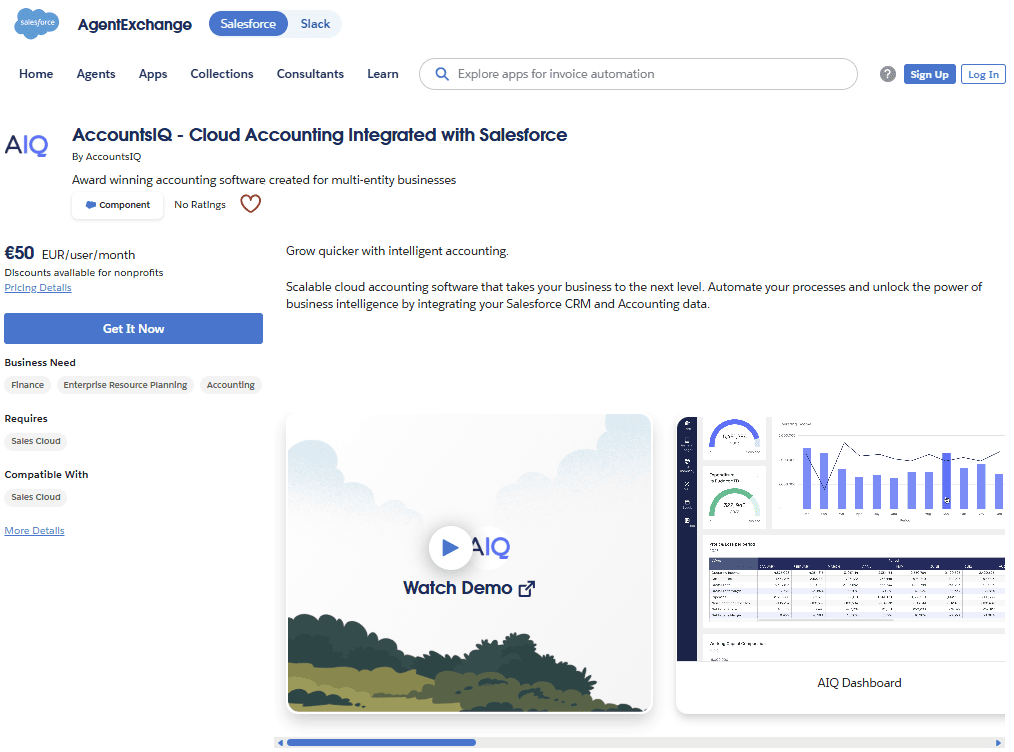Click the scrollbar right arrow
This screenshot has height=752, width=1014.
(998, 742)
